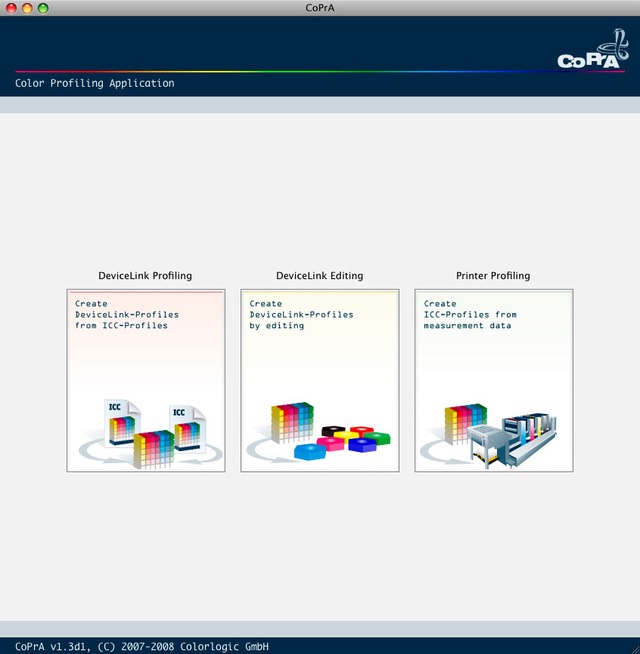
Task: Select 'Printer Profiling' heading text
Action: (493, 276)
